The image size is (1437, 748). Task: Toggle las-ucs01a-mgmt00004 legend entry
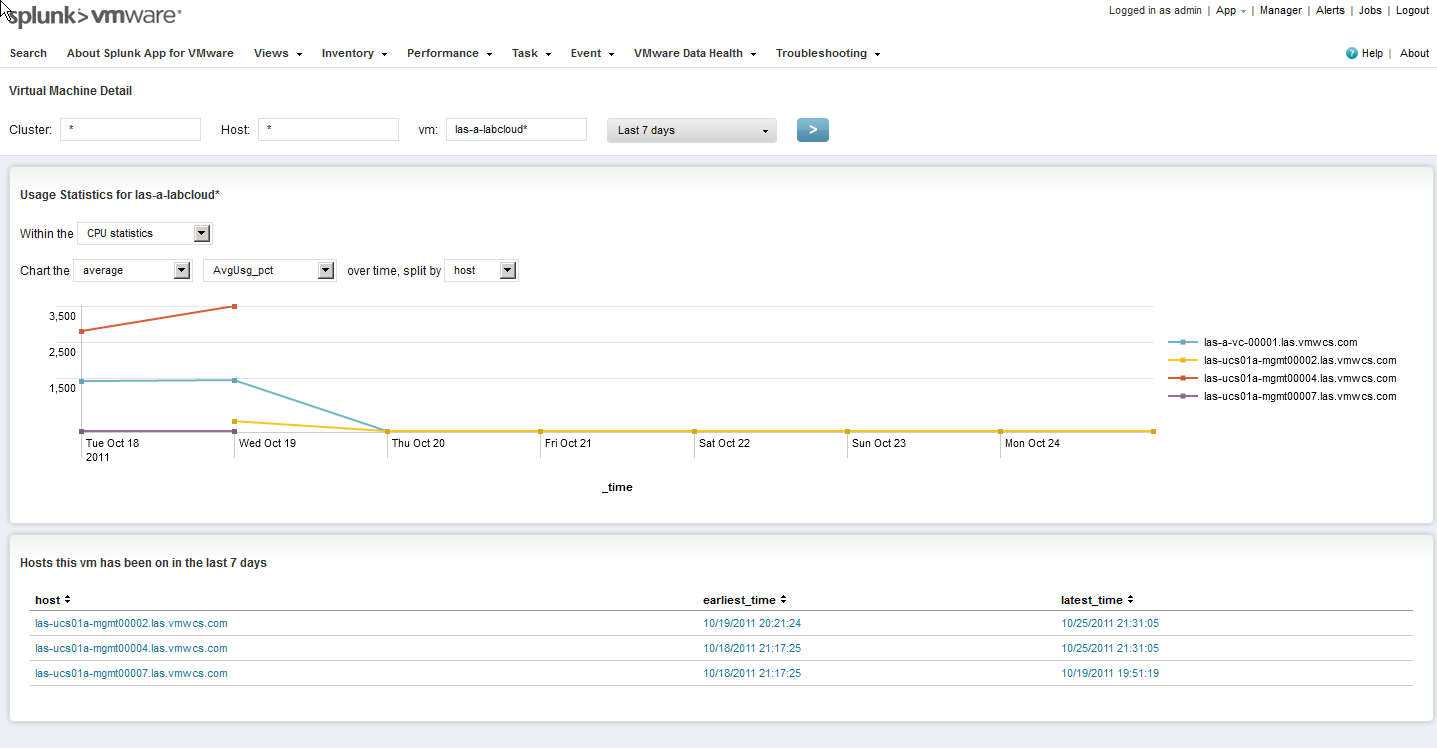pos(1282,378)
